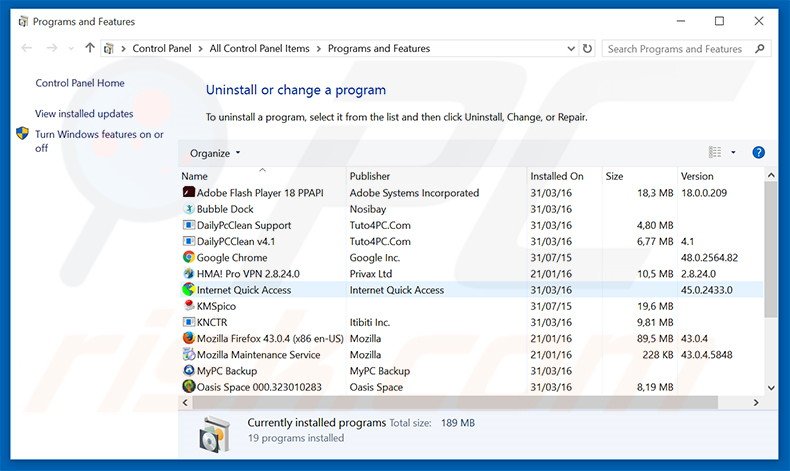
Task: Select the HMA! Pro VPN 2.8.24.0 name
Action: 248,274
